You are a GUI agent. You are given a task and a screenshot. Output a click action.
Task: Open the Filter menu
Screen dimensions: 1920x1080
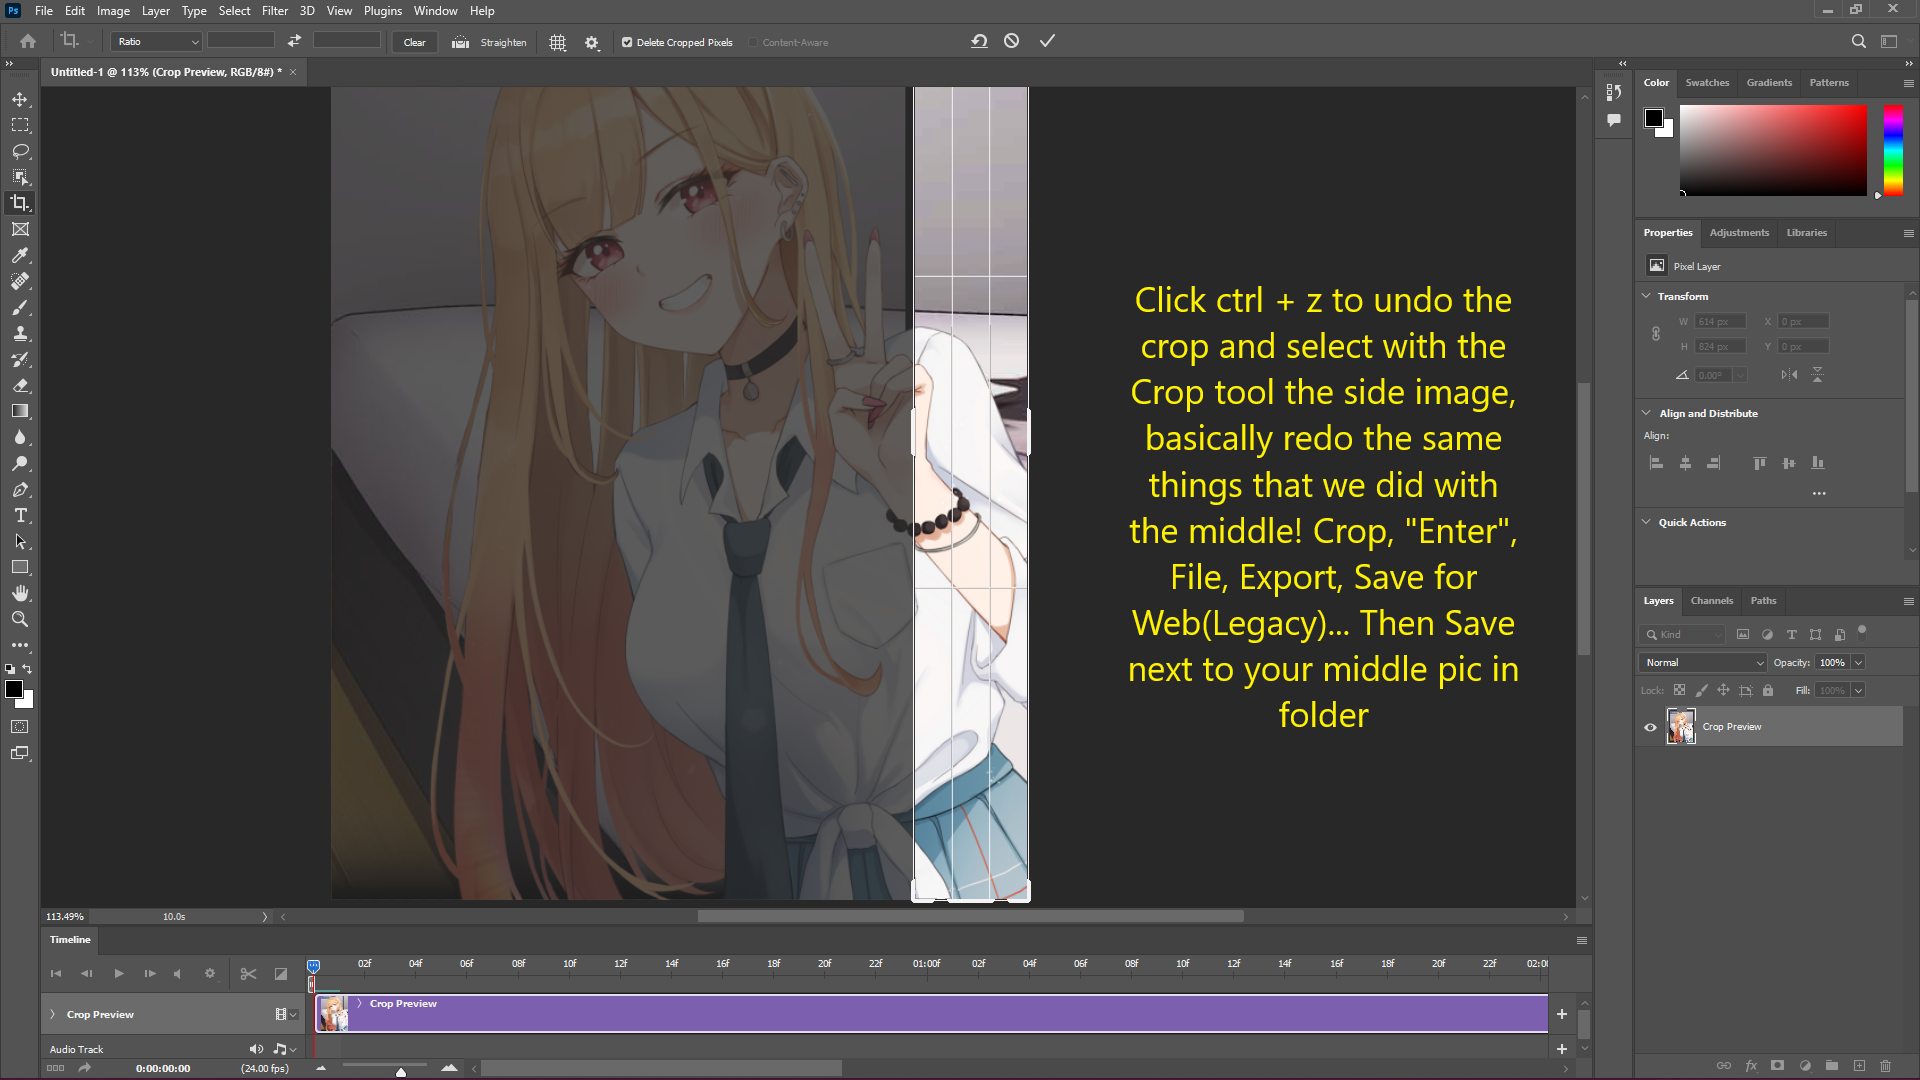coord(274,11)
